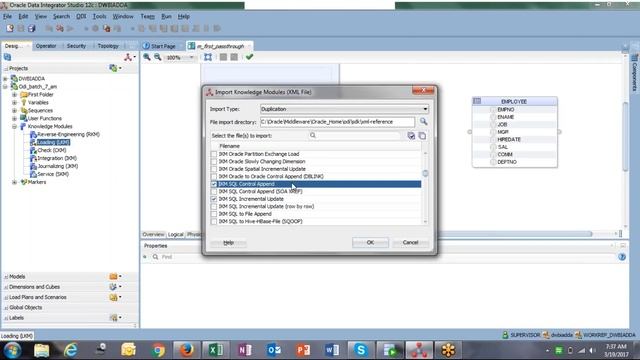Open OneNote from the taskbar
The width and height of the screenshot is (640, 360).
pyautogui.click(x=245, y=350)
